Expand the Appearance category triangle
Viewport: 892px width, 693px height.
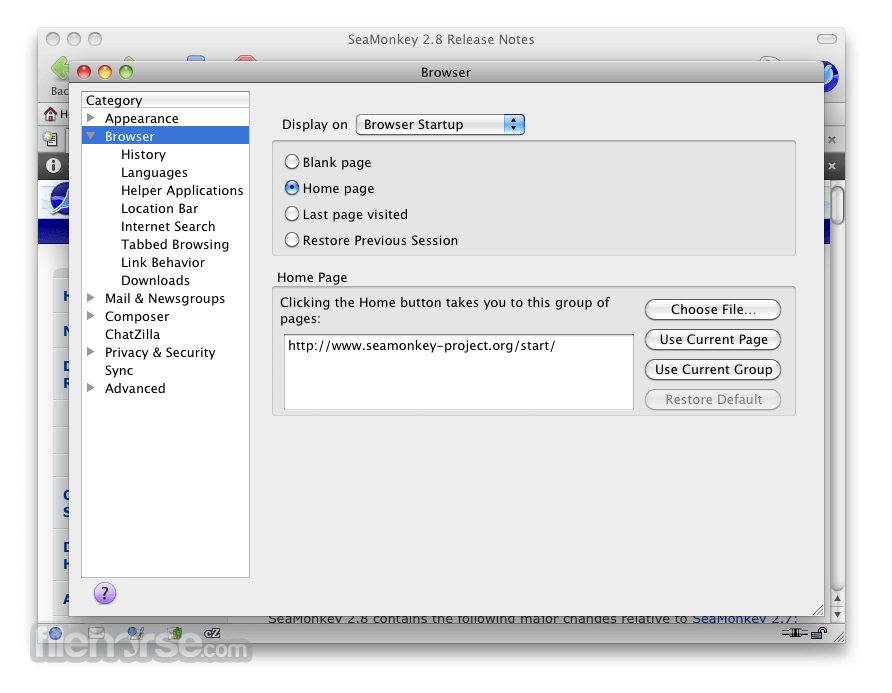(x=91, y=118)
